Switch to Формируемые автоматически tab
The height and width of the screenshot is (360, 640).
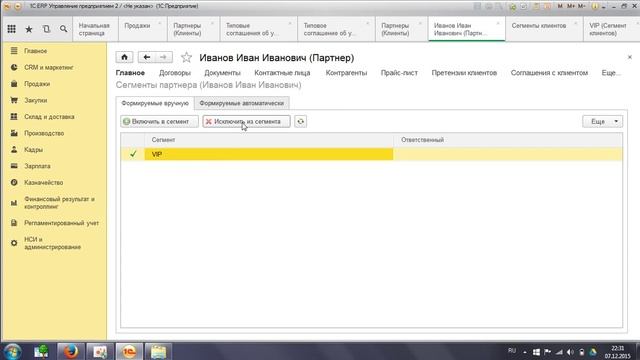click(x=242, y=103)
